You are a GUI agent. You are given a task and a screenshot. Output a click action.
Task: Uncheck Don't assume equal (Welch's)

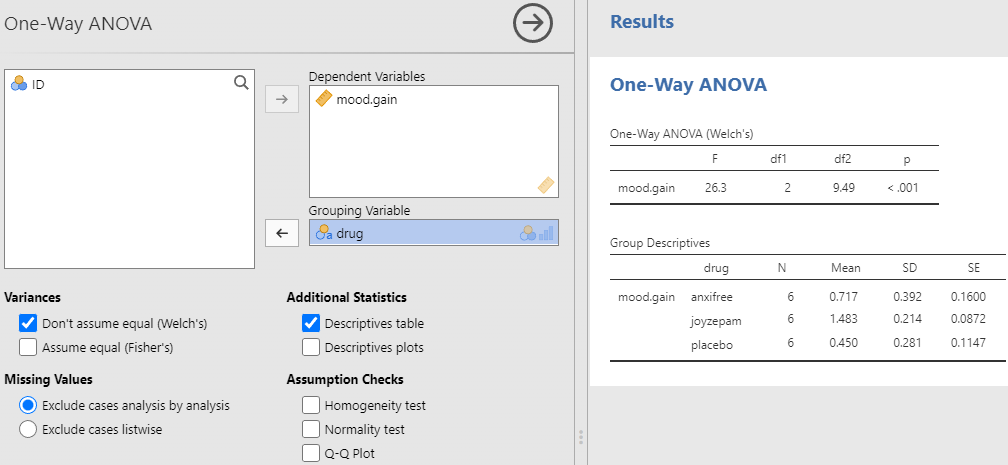click(x=28, y=323)
